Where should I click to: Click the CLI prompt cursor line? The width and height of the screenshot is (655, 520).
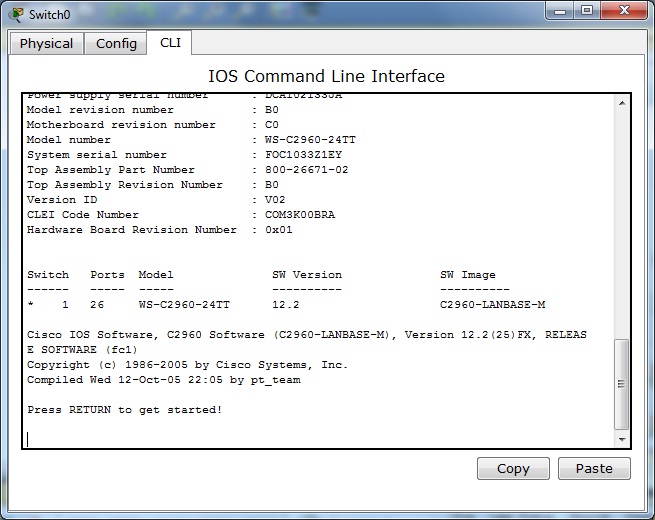click(28, 439)
